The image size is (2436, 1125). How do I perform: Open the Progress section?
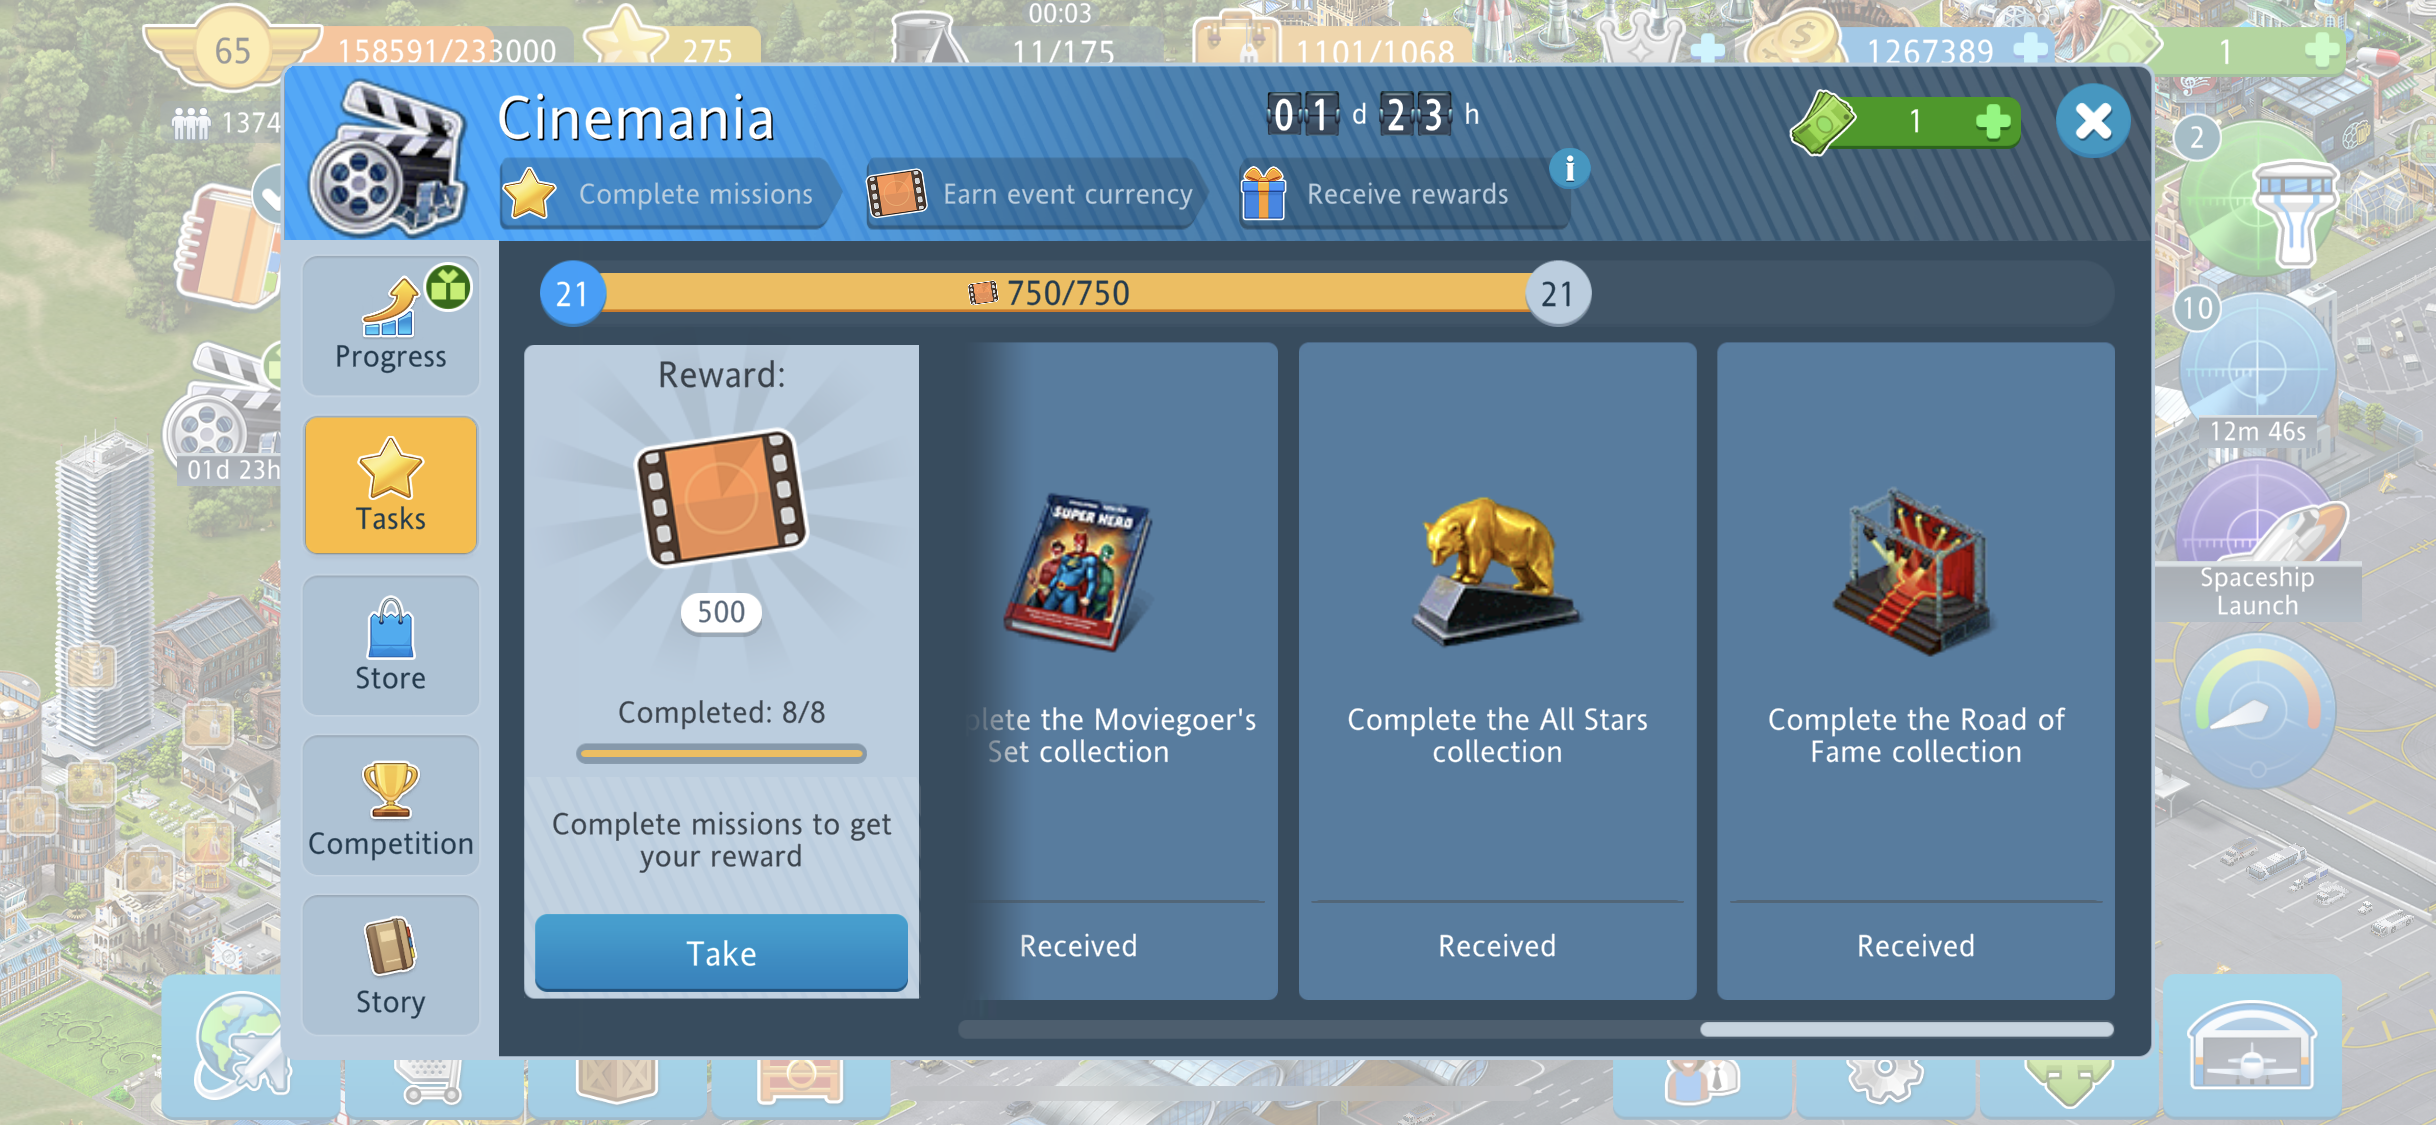pos(390,325)
